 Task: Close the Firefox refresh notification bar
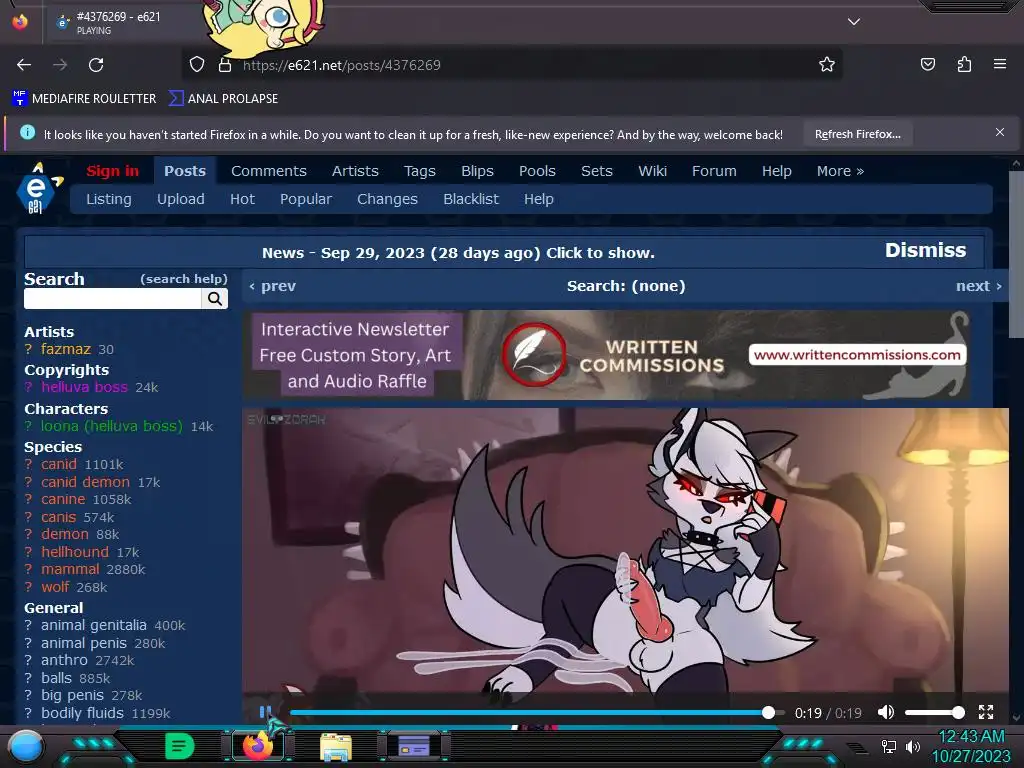[x=999, y=133]
